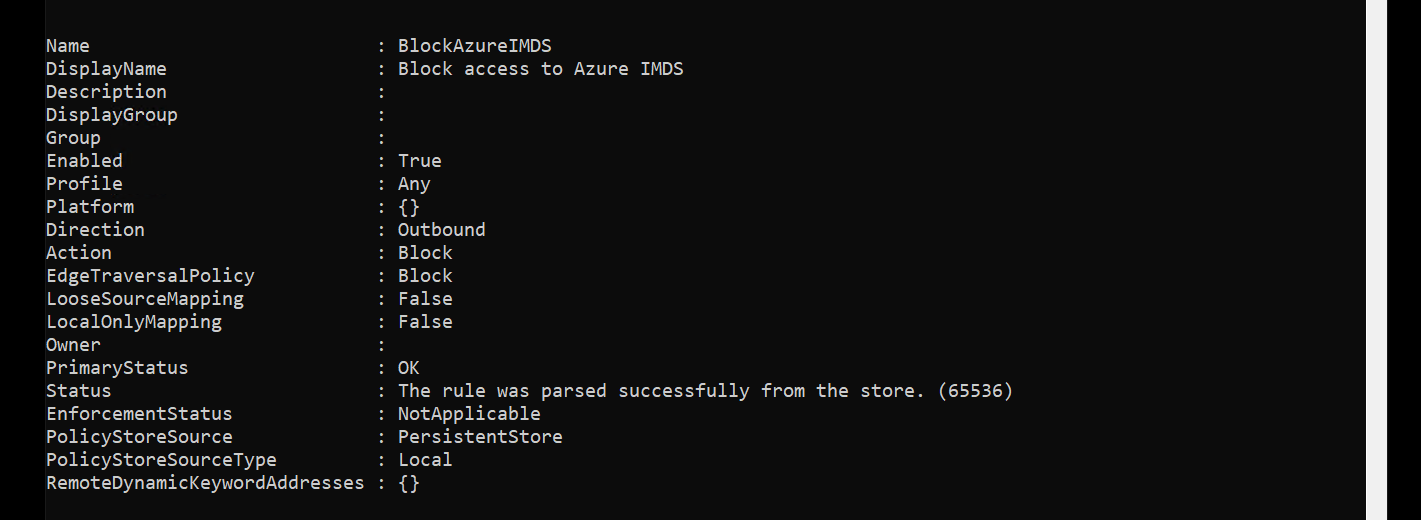Click the Enabled value True
Viewport: 1421px width, 520px height.
[x=419, y=161]
